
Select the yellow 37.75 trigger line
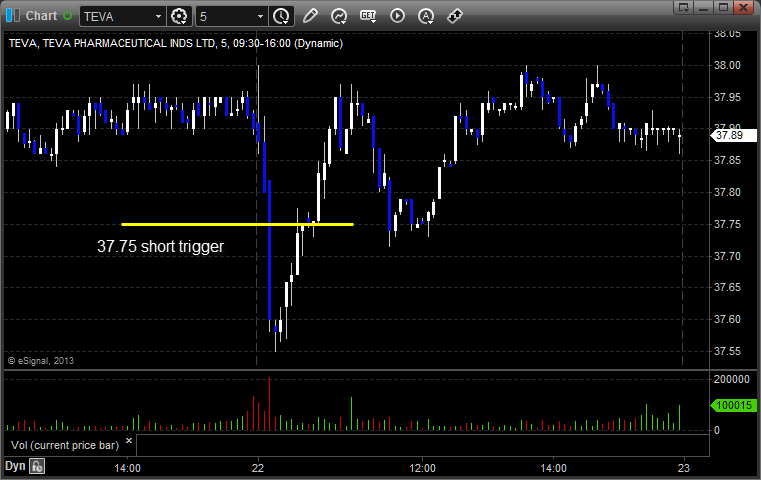click(x=237, y=224)
